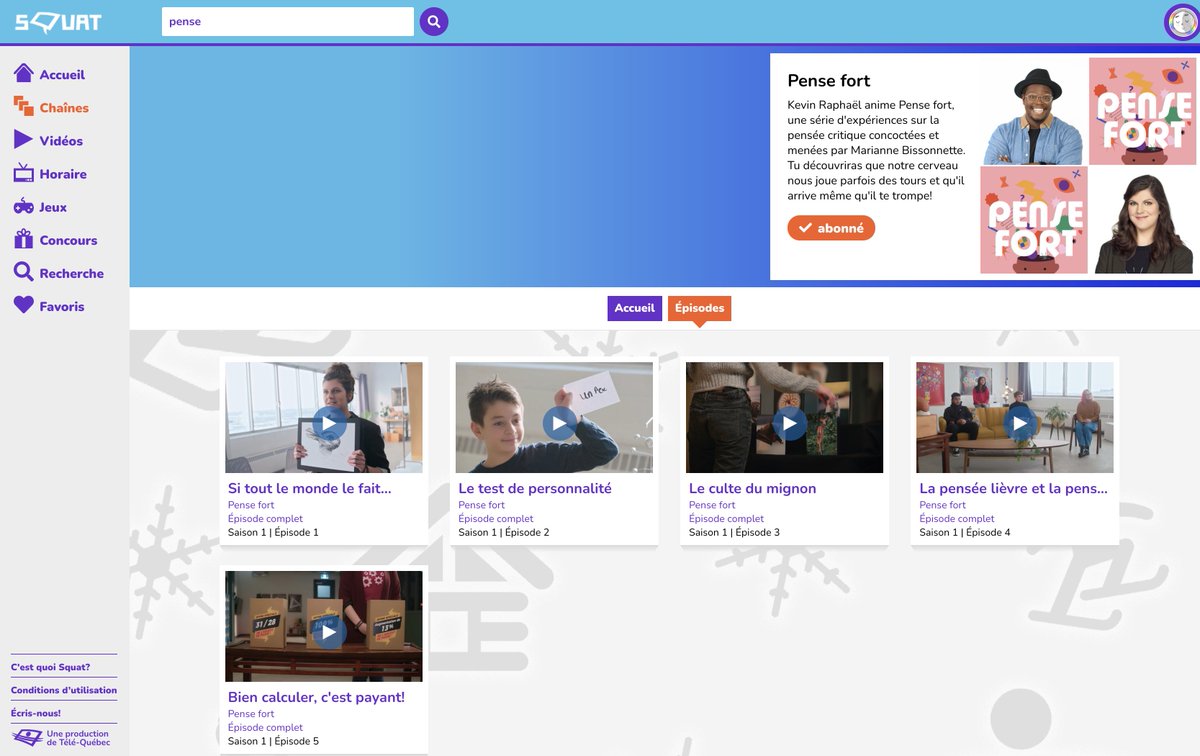Open Bien calculer, c'est payant! title

317,697
